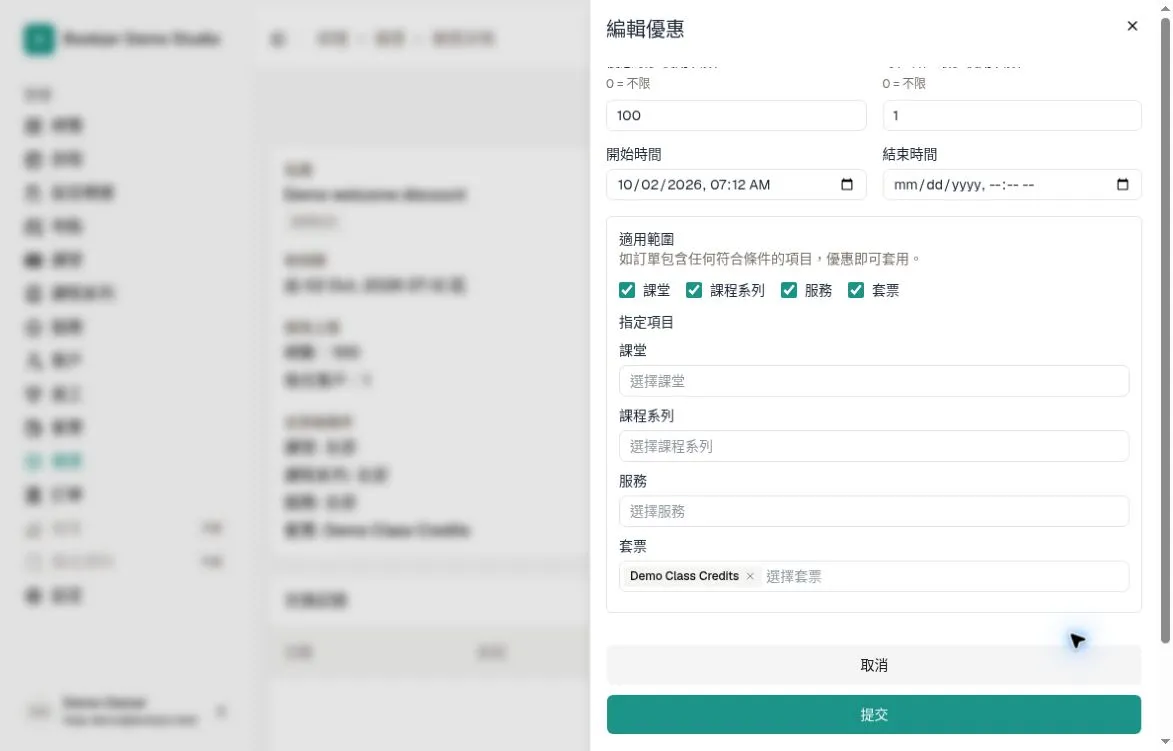This screenshot has width=1173, height=751.
Task: Click the 適用範圍 section title
Action: [x=646, y=239]
